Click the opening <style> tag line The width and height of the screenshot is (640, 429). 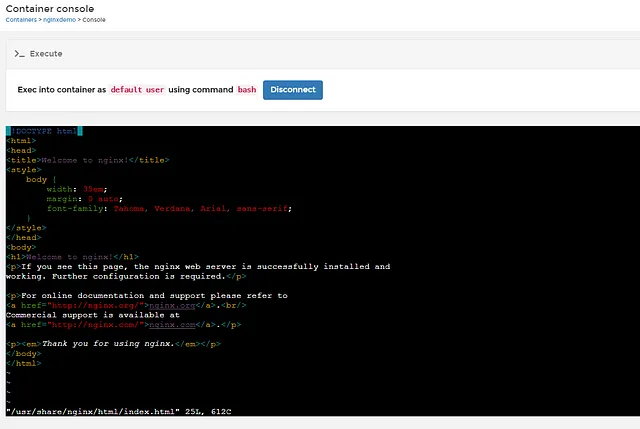tap(24, 170)
